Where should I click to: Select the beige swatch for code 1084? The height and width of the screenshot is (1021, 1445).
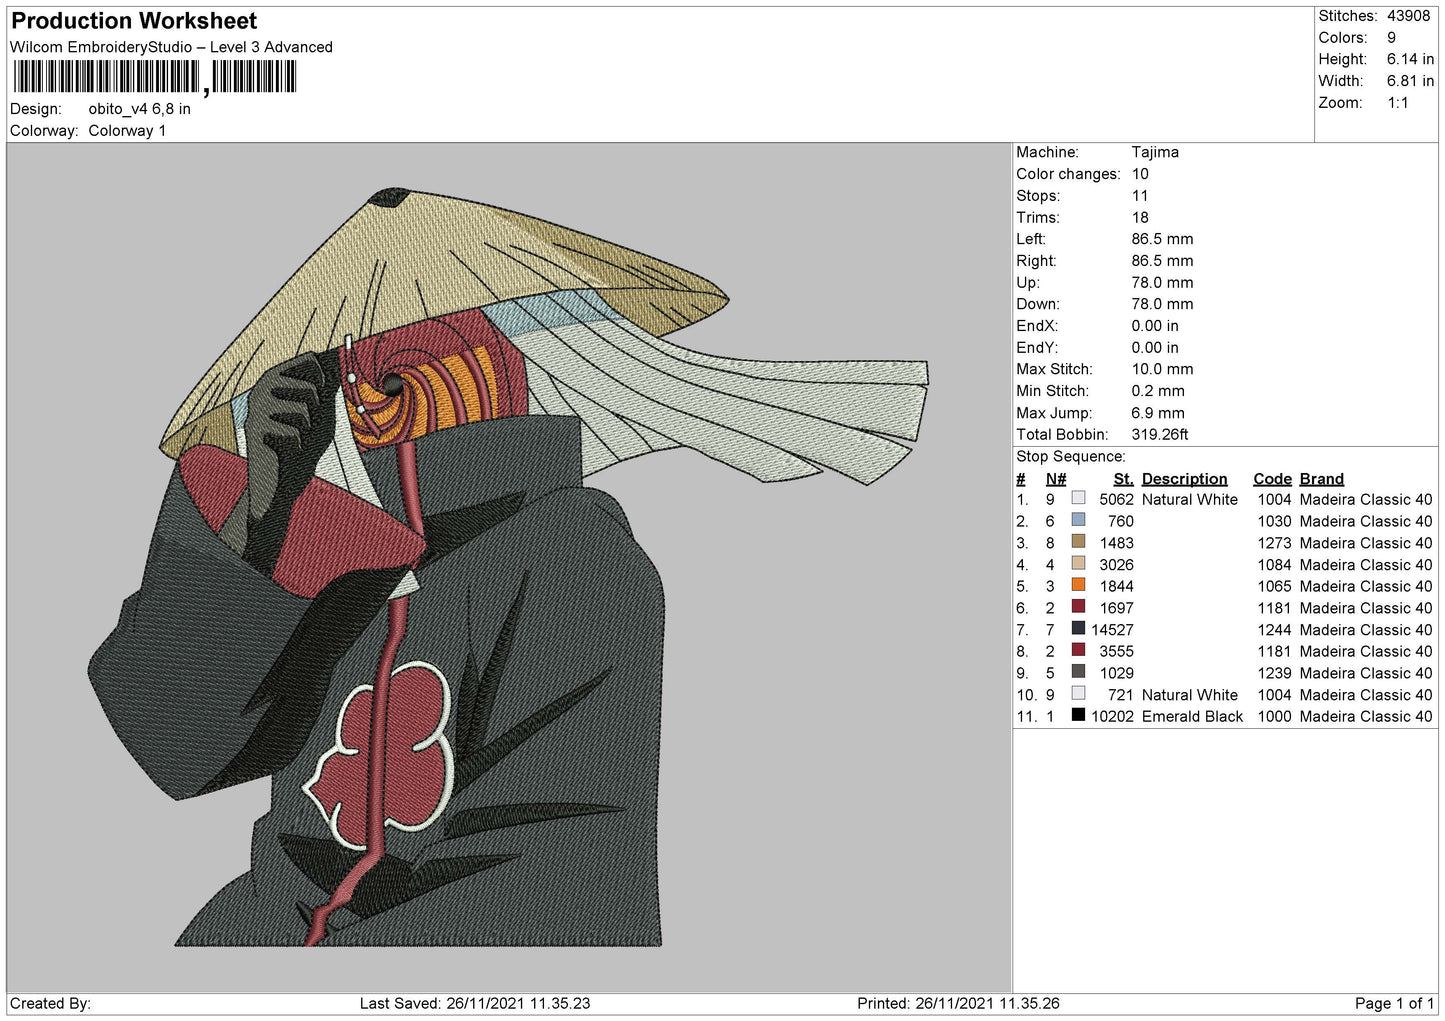click(1078, 564)
